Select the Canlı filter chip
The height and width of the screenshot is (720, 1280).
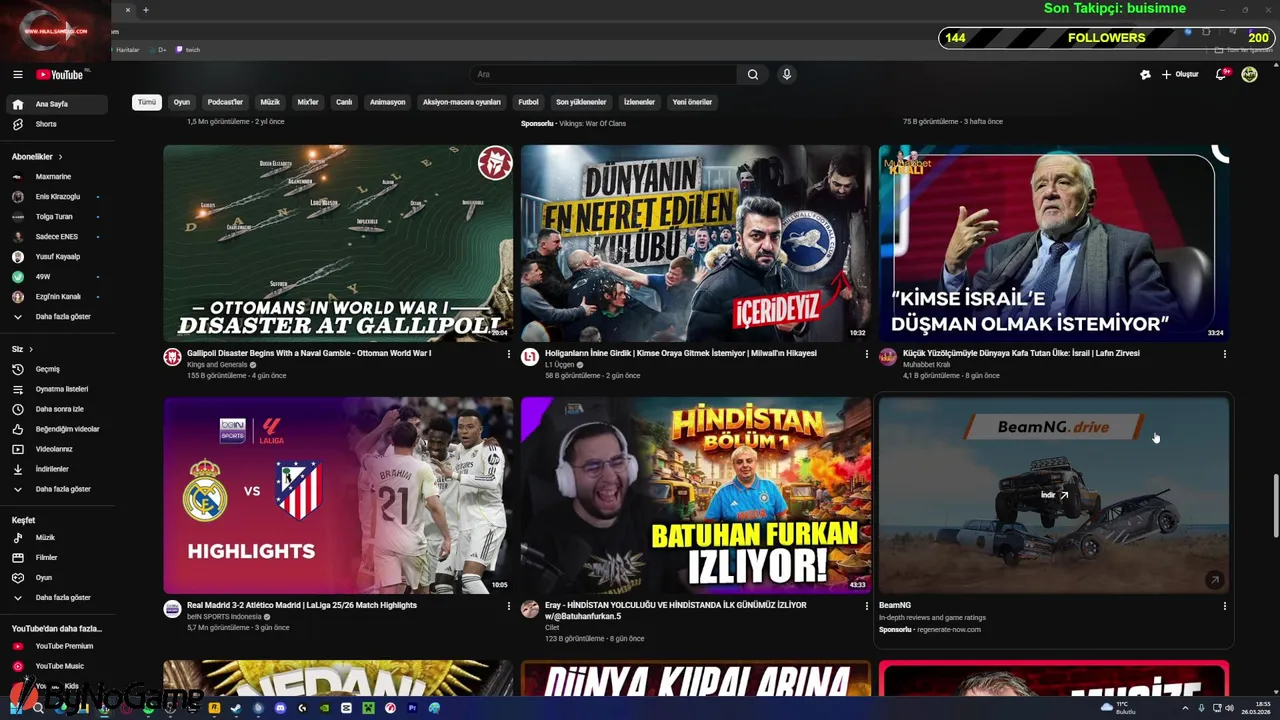344,102
